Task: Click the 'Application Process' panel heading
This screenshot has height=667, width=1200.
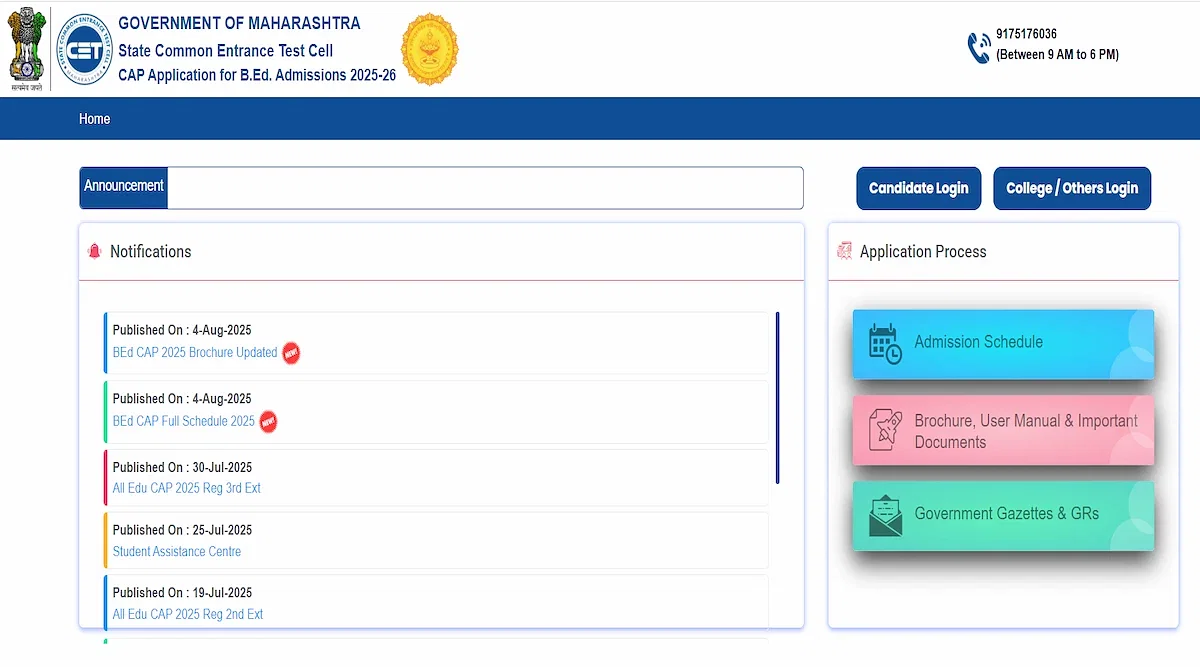Action: point(923,252)
